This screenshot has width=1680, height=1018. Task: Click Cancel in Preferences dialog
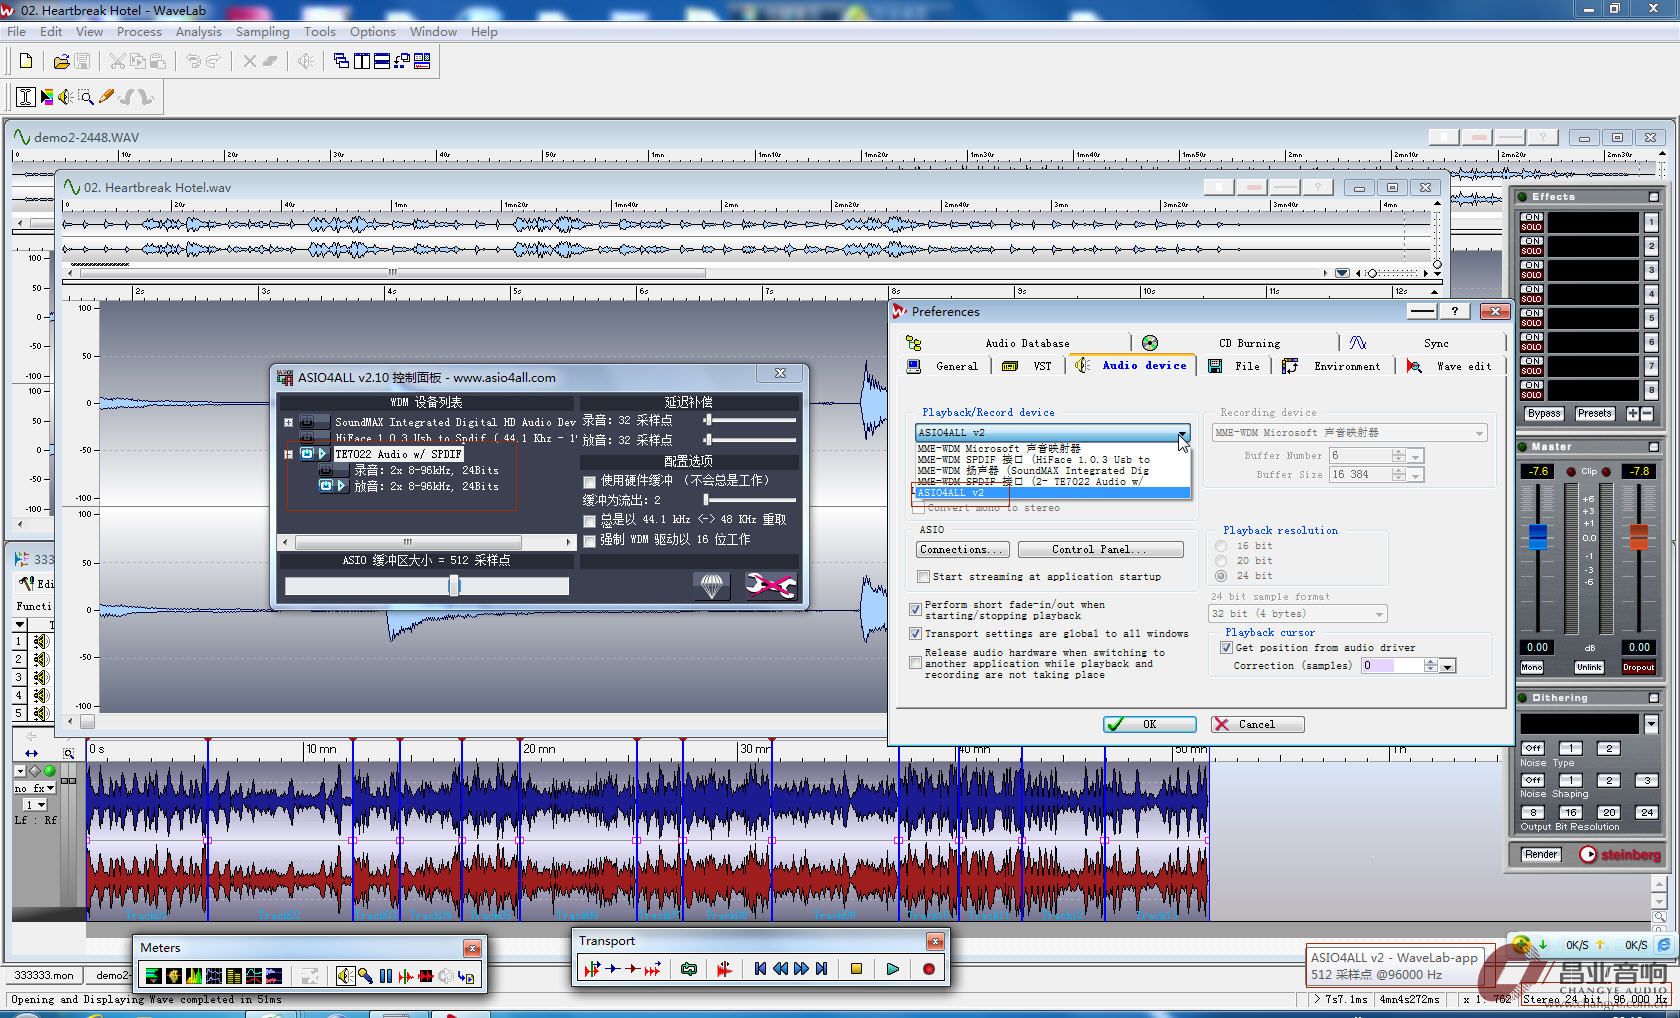(x=1257, y=724)
